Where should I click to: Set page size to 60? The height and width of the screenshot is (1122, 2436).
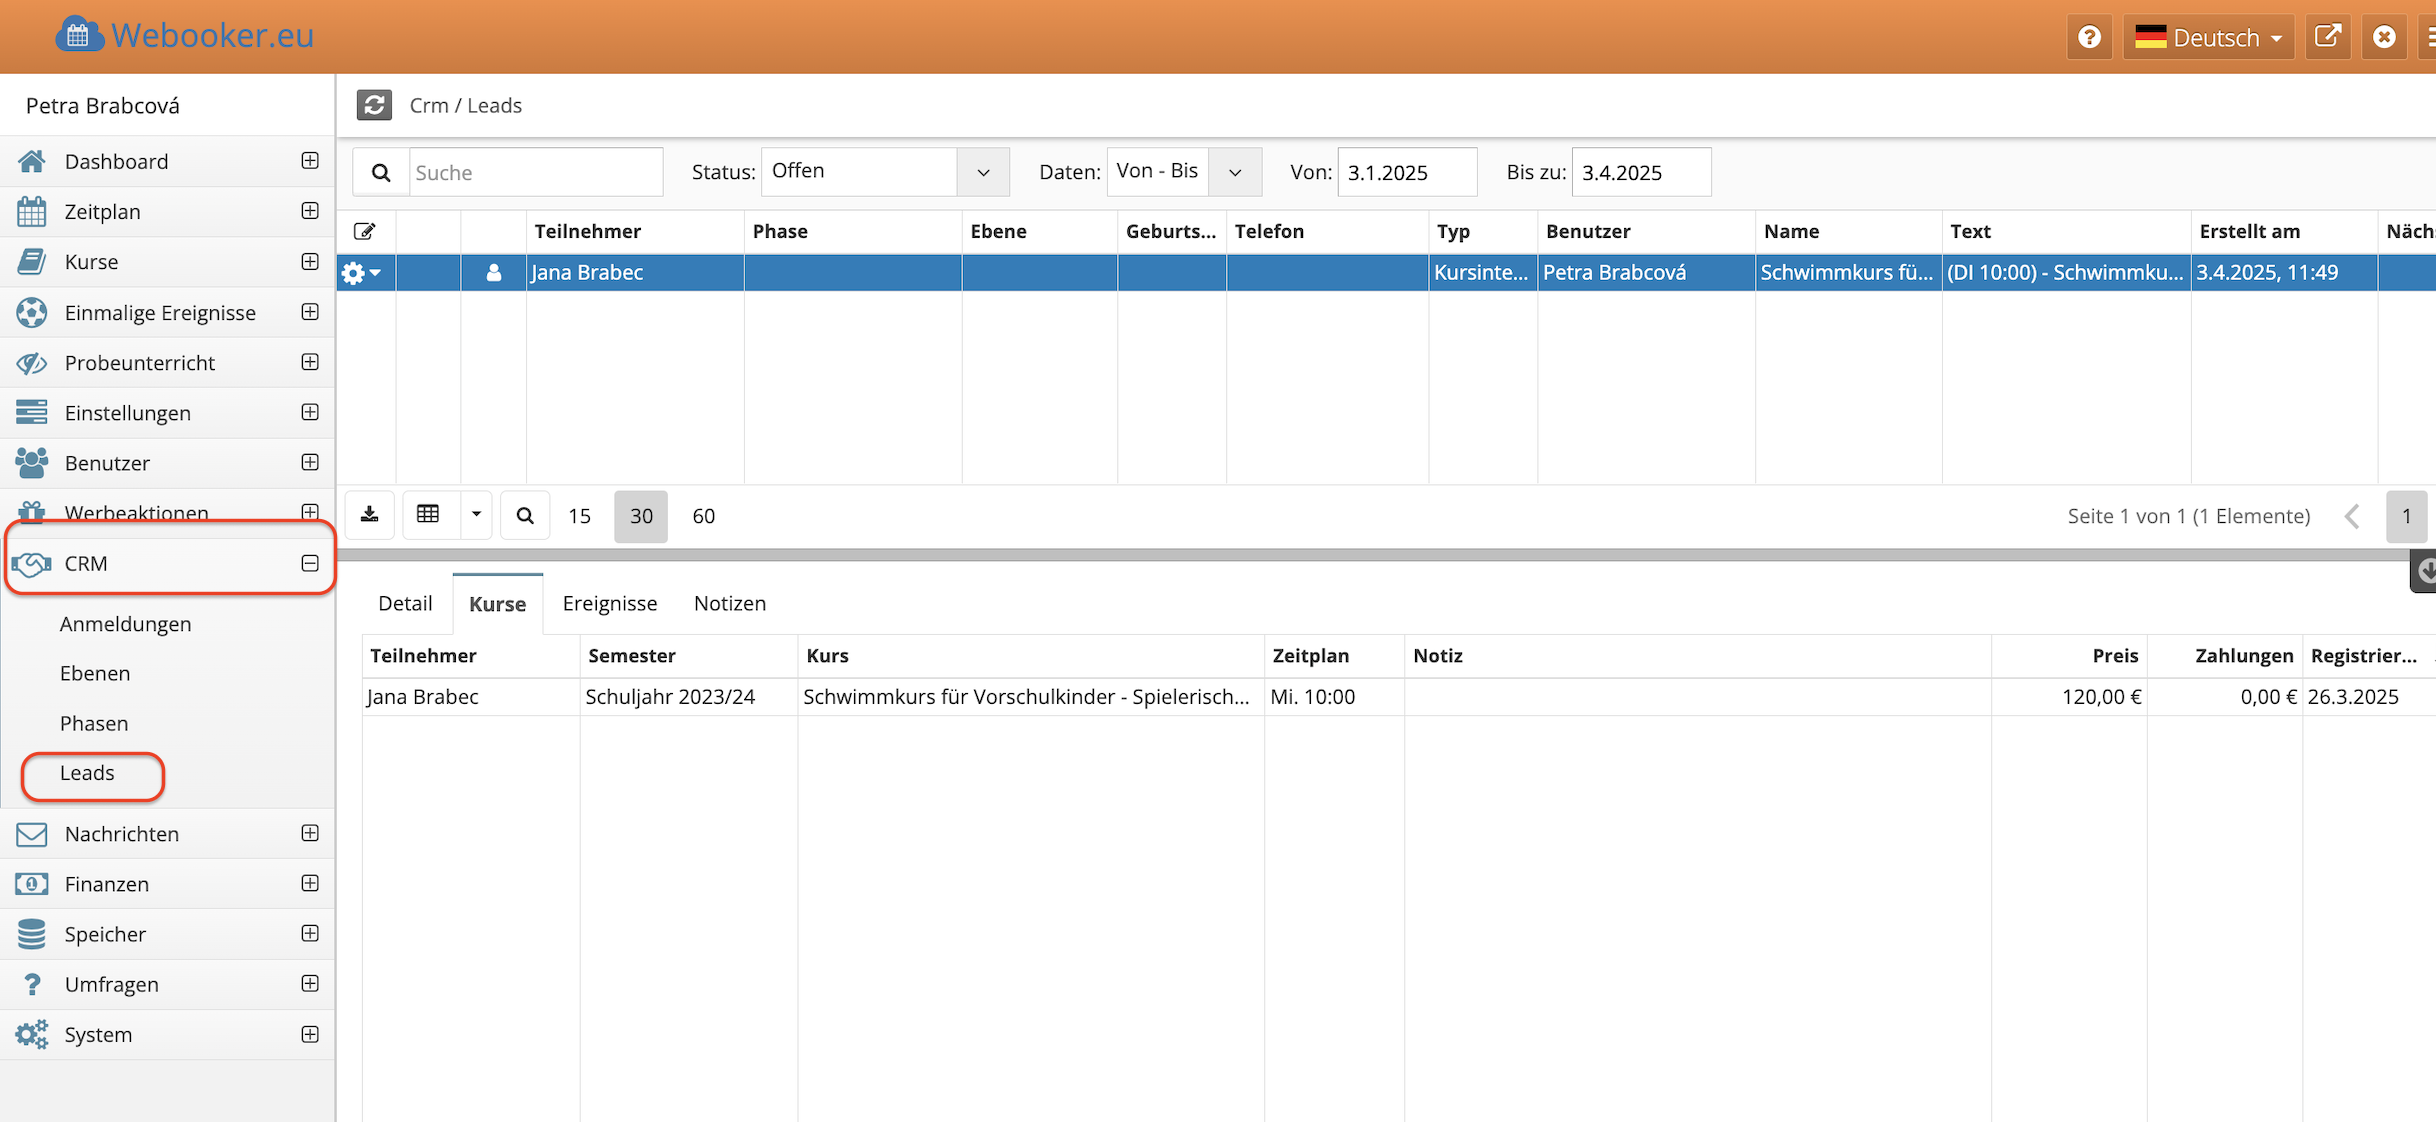click(x=703, y=516)
